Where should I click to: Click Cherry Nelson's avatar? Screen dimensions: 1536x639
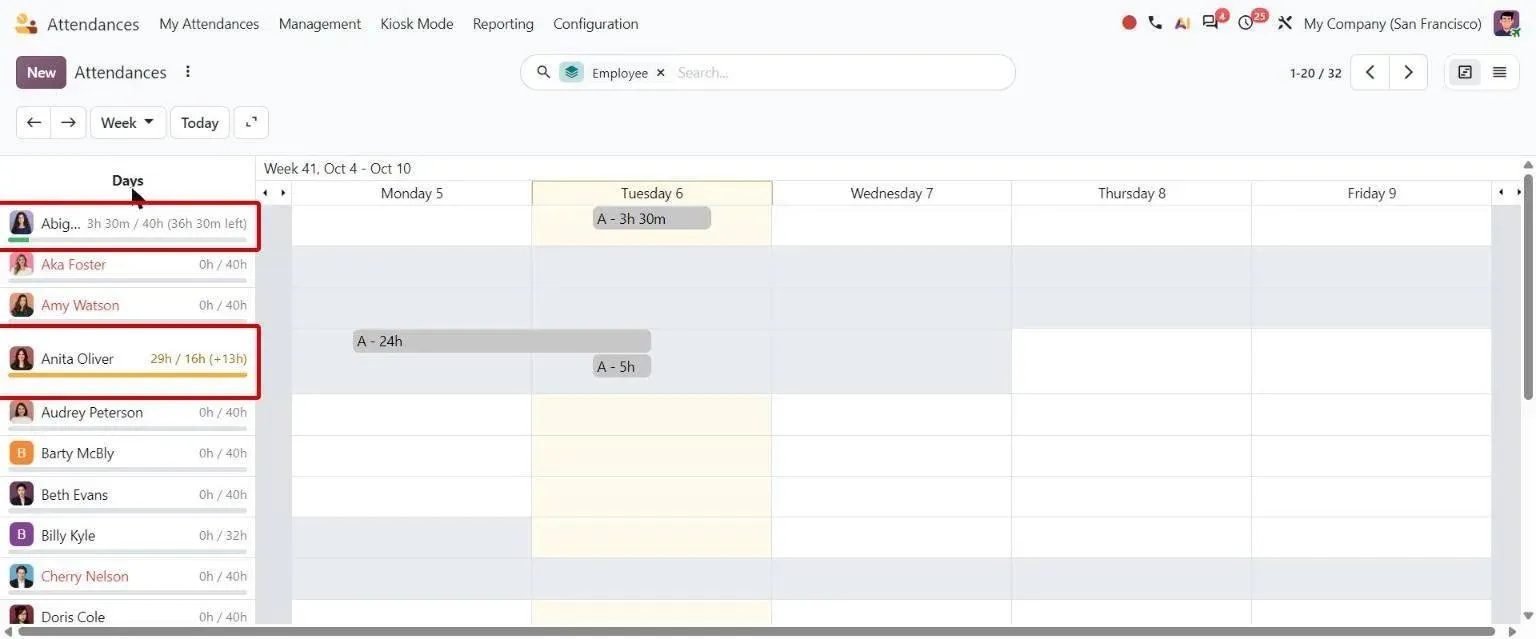tap(21, 576)
